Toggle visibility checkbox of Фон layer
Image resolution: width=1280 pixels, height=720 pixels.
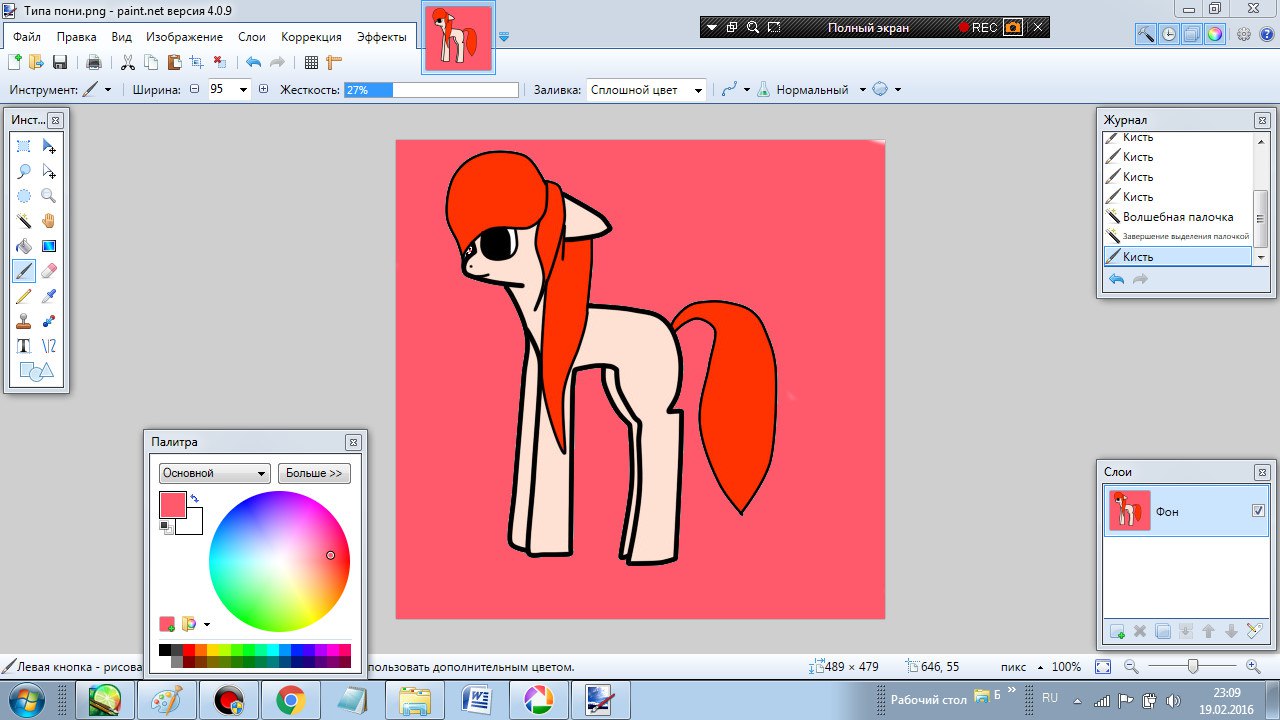pos(1258,511)
